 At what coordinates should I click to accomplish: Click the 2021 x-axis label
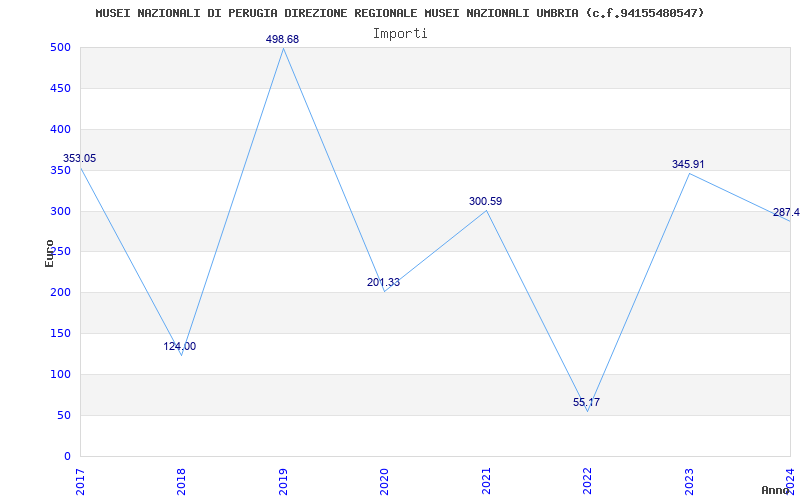(486, 482)
